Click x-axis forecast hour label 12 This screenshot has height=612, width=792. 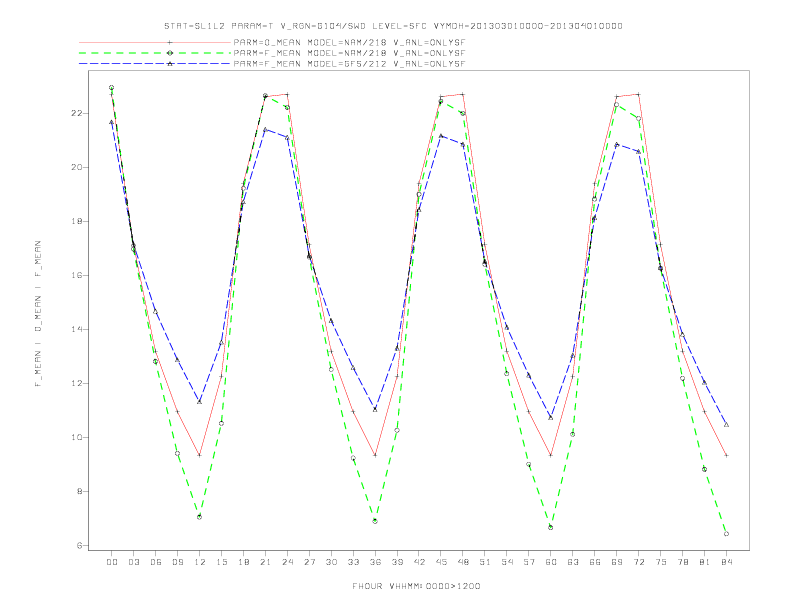pos(200,562)
